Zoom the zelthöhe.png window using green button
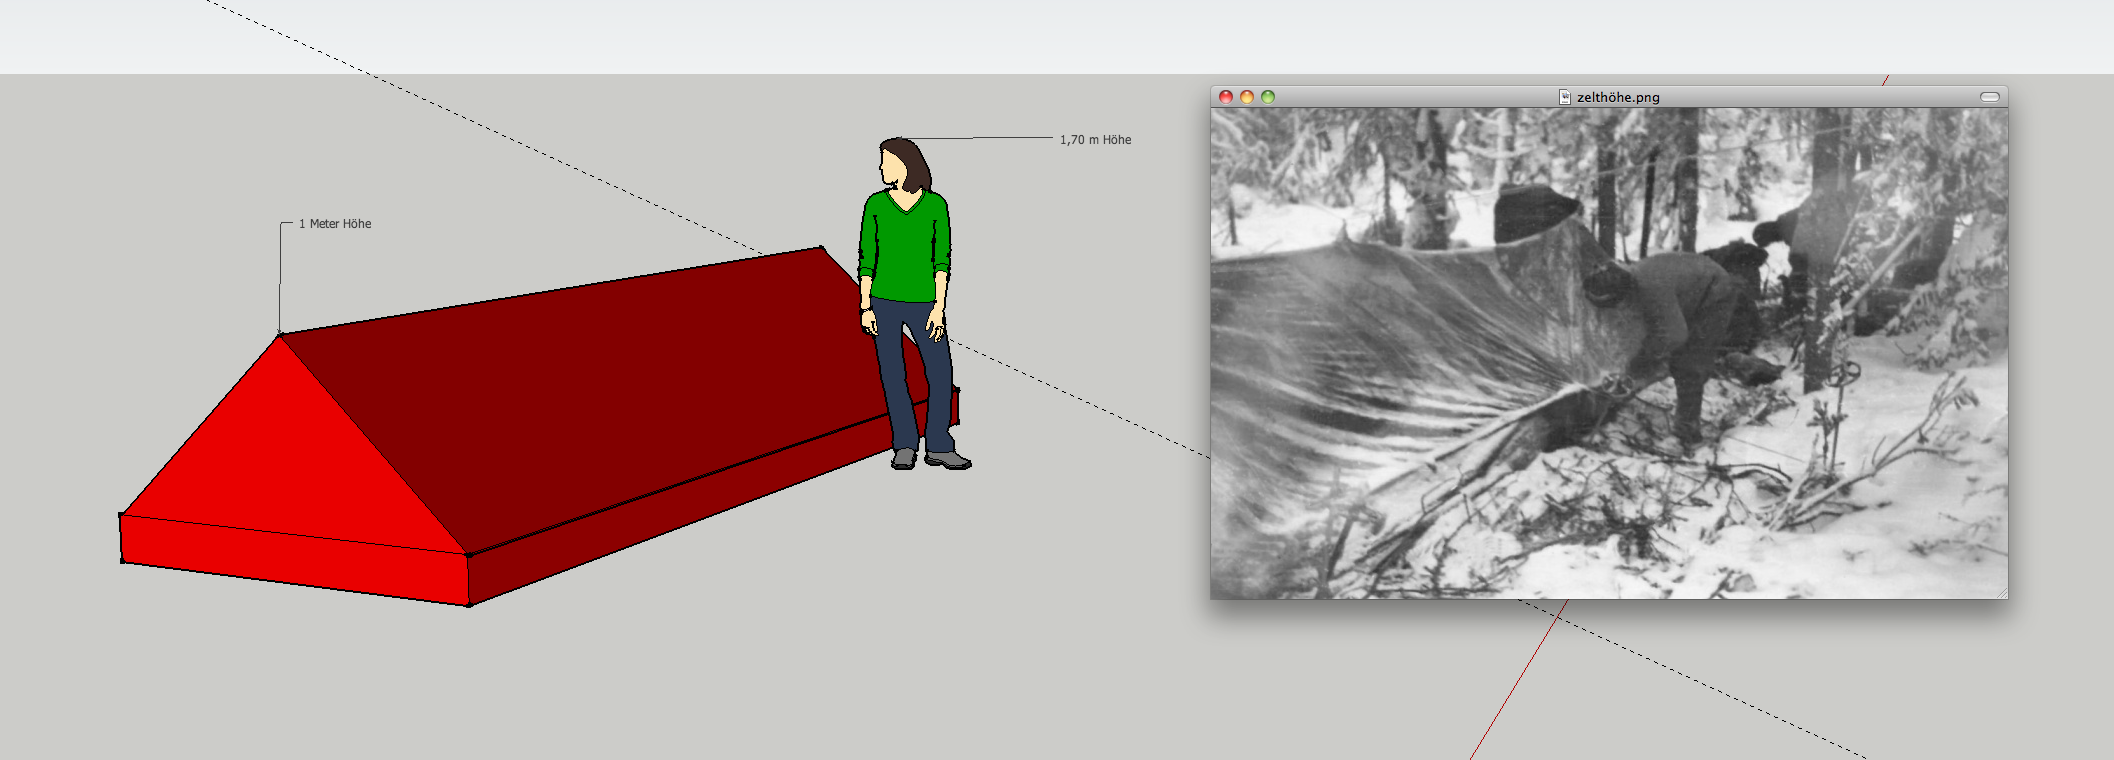This screenshot has height=760, width=2114. coord(1268,97)
